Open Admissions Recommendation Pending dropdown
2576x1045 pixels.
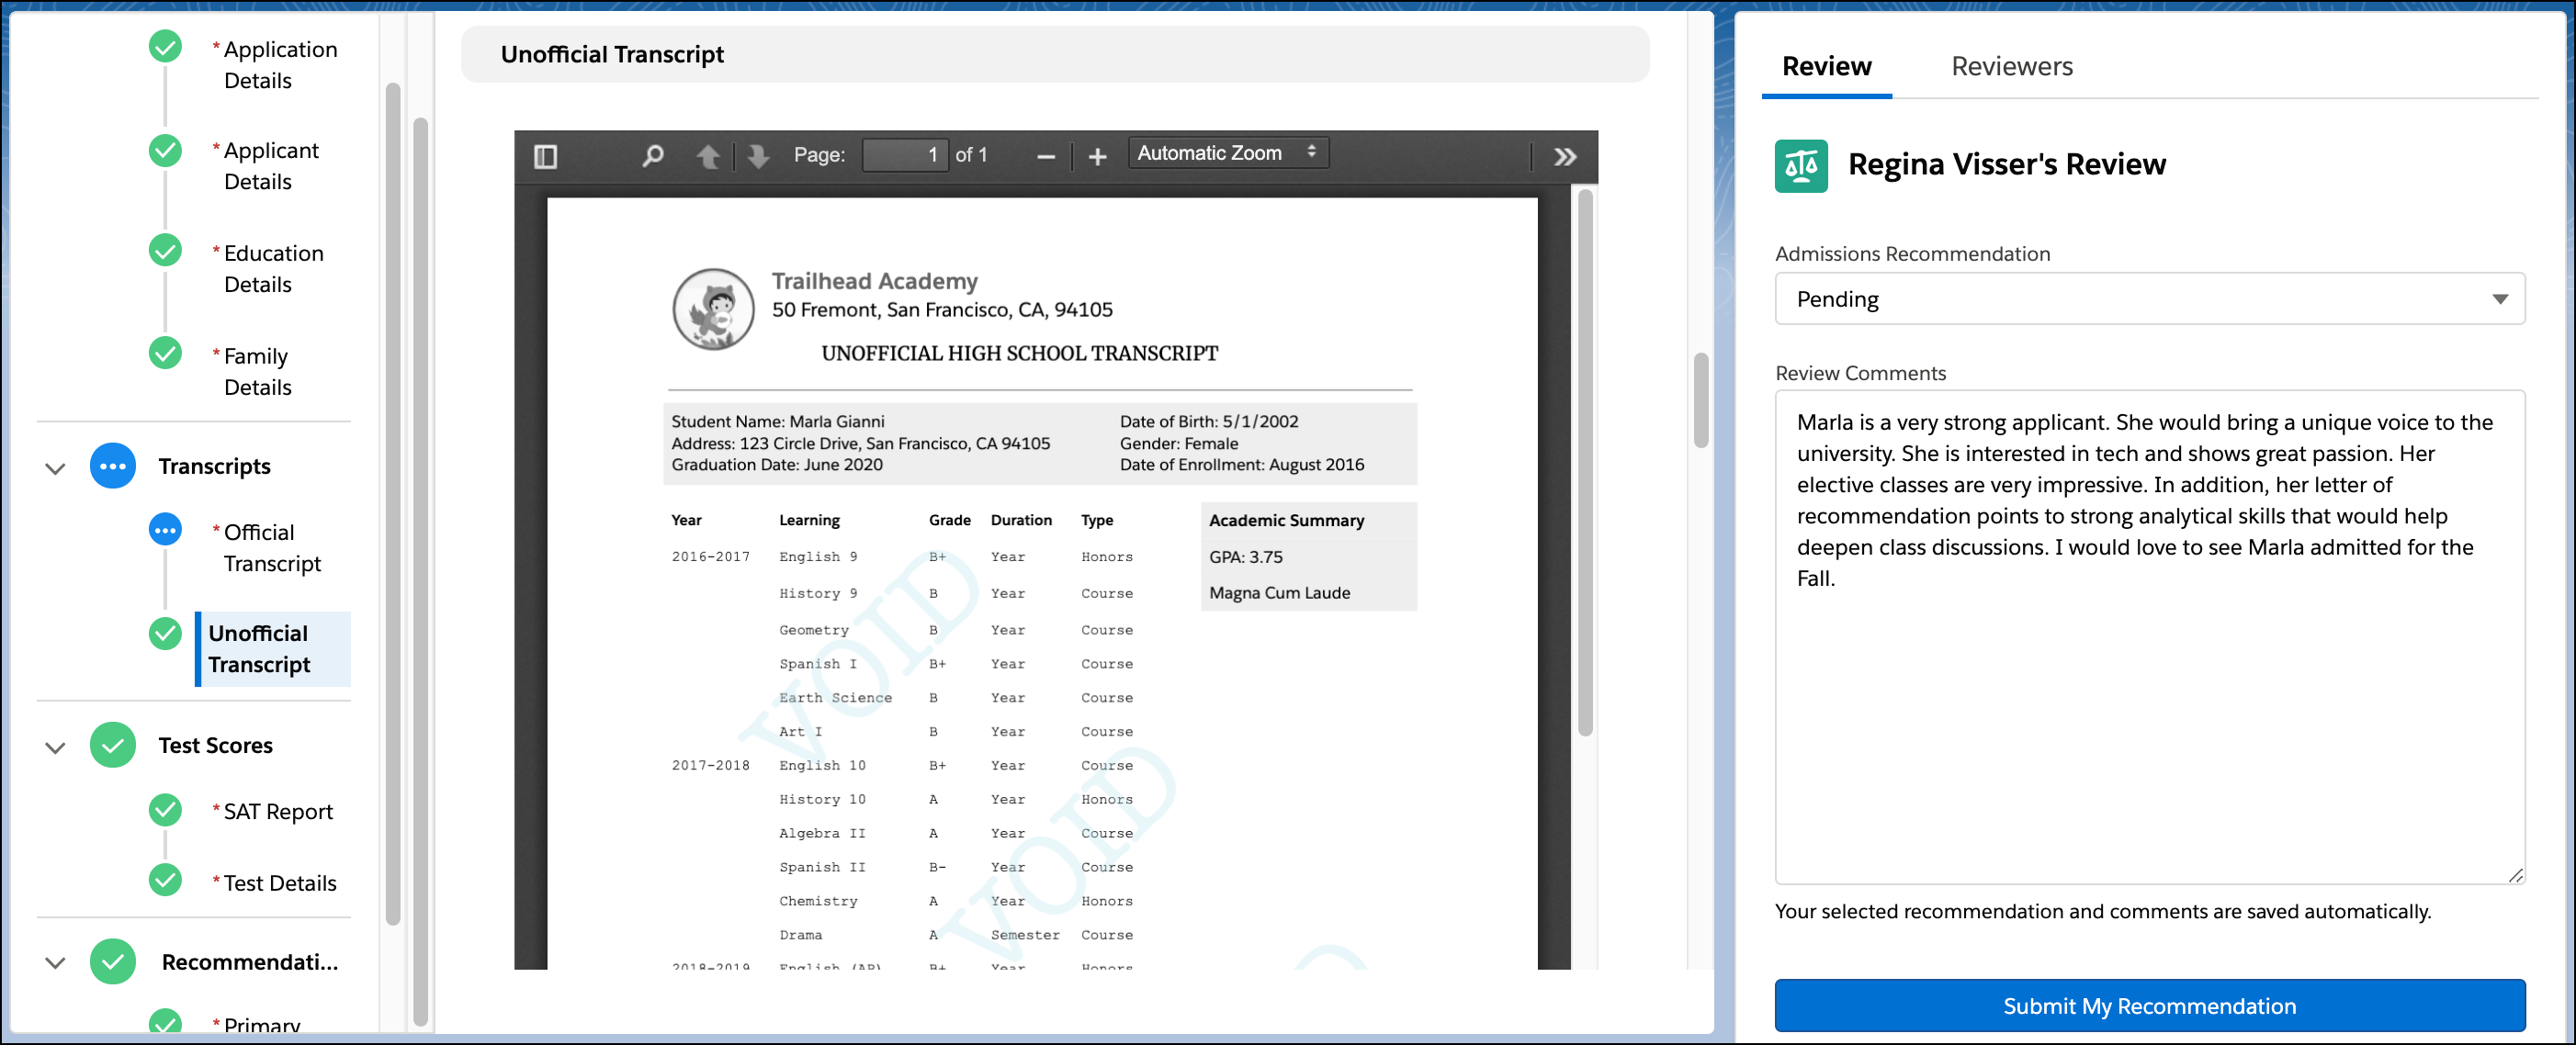click(x=2149, y=299)
